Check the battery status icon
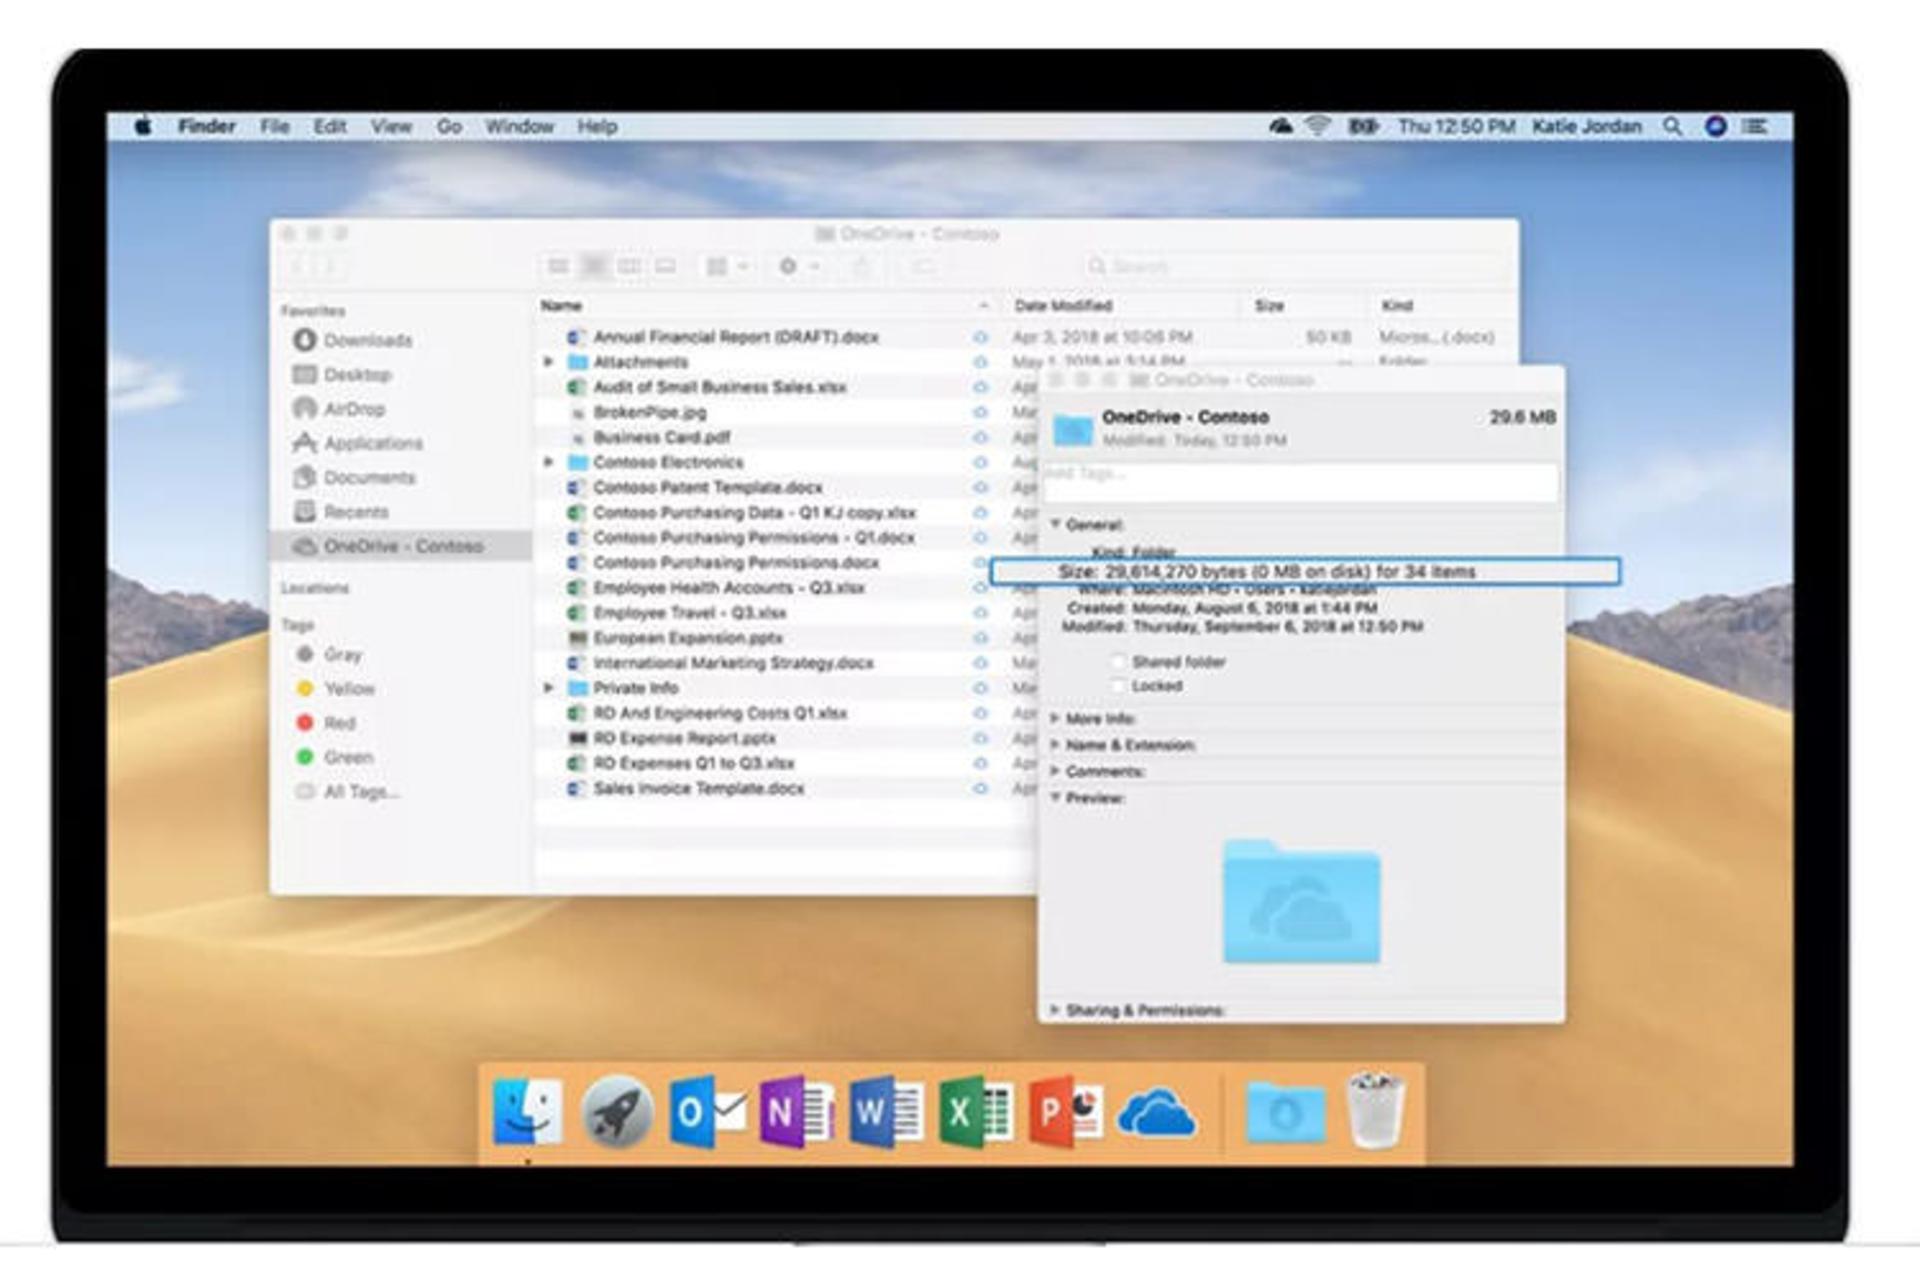 pos(1363,126)
